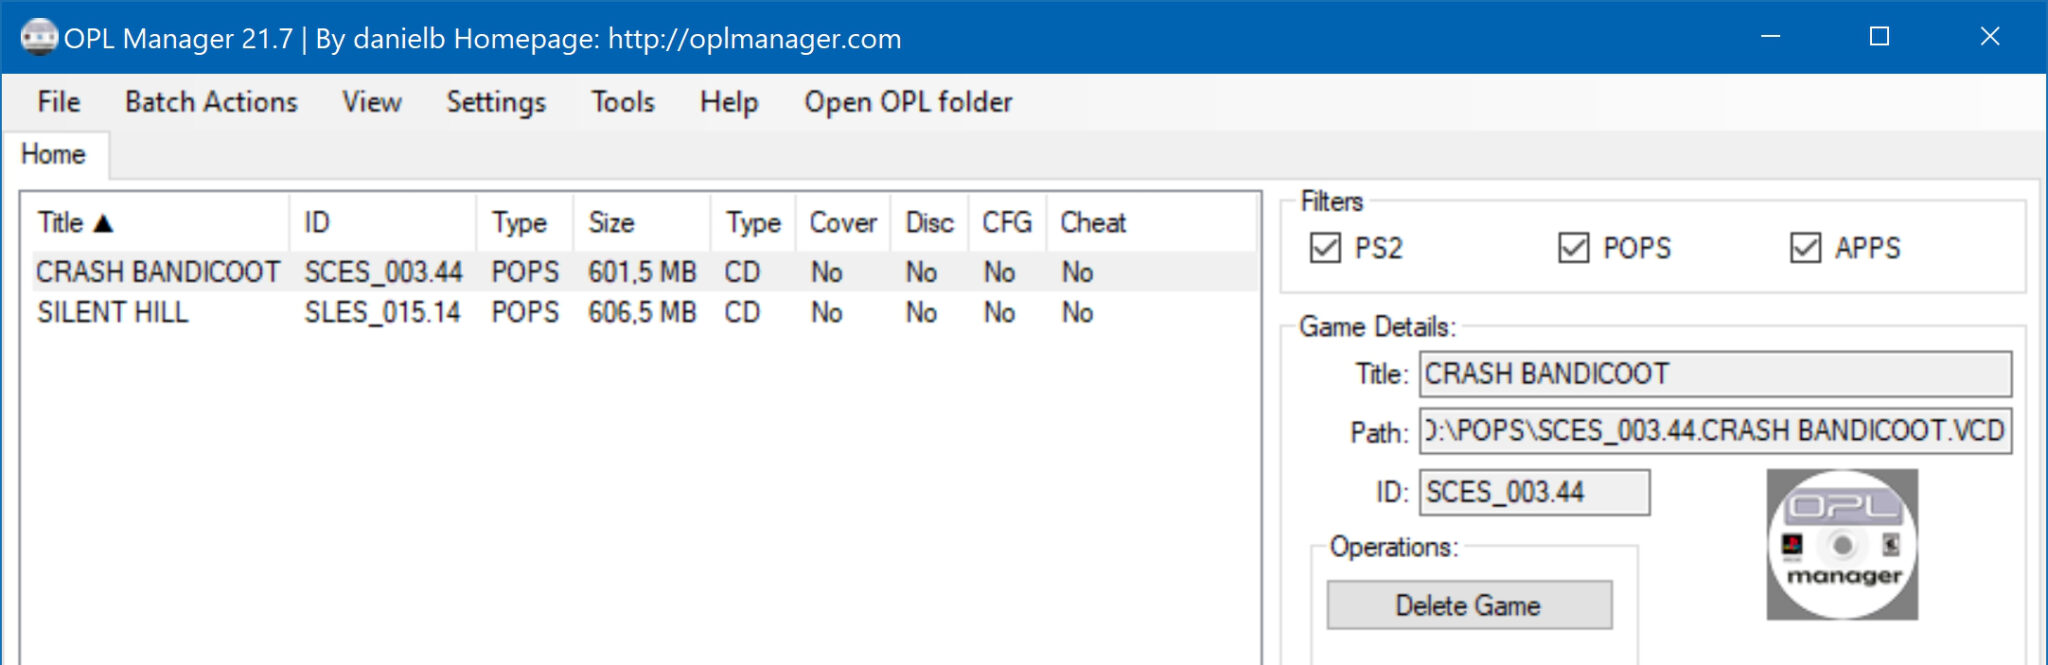Screen dimensions: 2048x665
Task: Toggle the PS2 filter checkbox
Action: click(1325, 248)
